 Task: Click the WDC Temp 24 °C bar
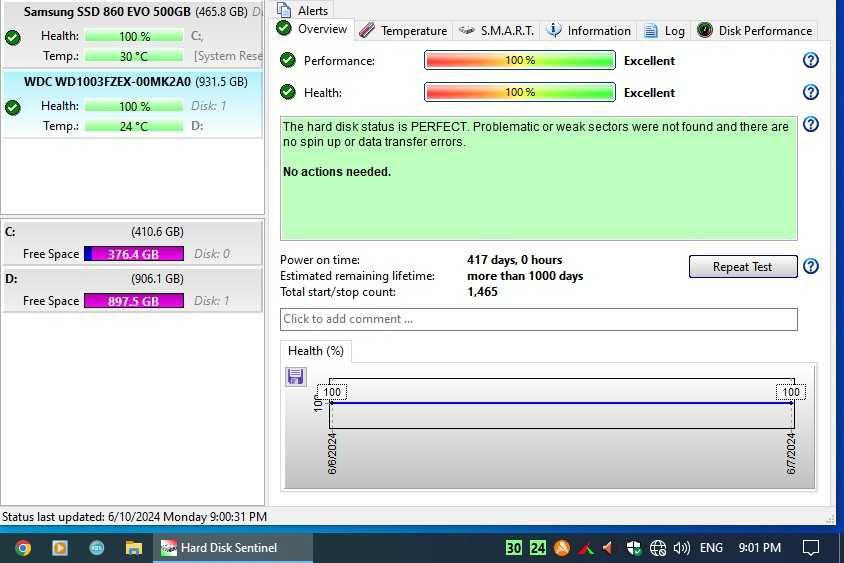[134, 126]
